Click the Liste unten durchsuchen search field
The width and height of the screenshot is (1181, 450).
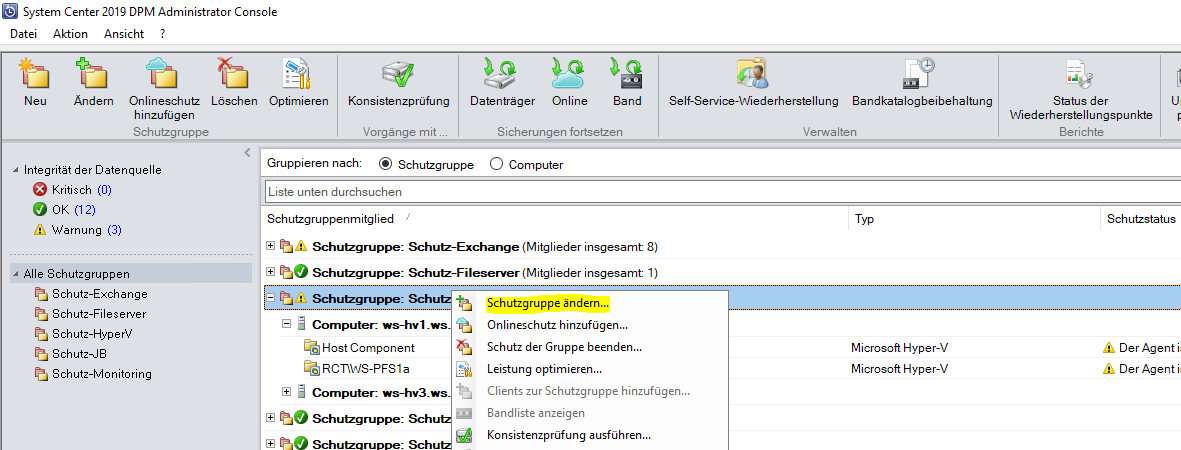point(723,192)
